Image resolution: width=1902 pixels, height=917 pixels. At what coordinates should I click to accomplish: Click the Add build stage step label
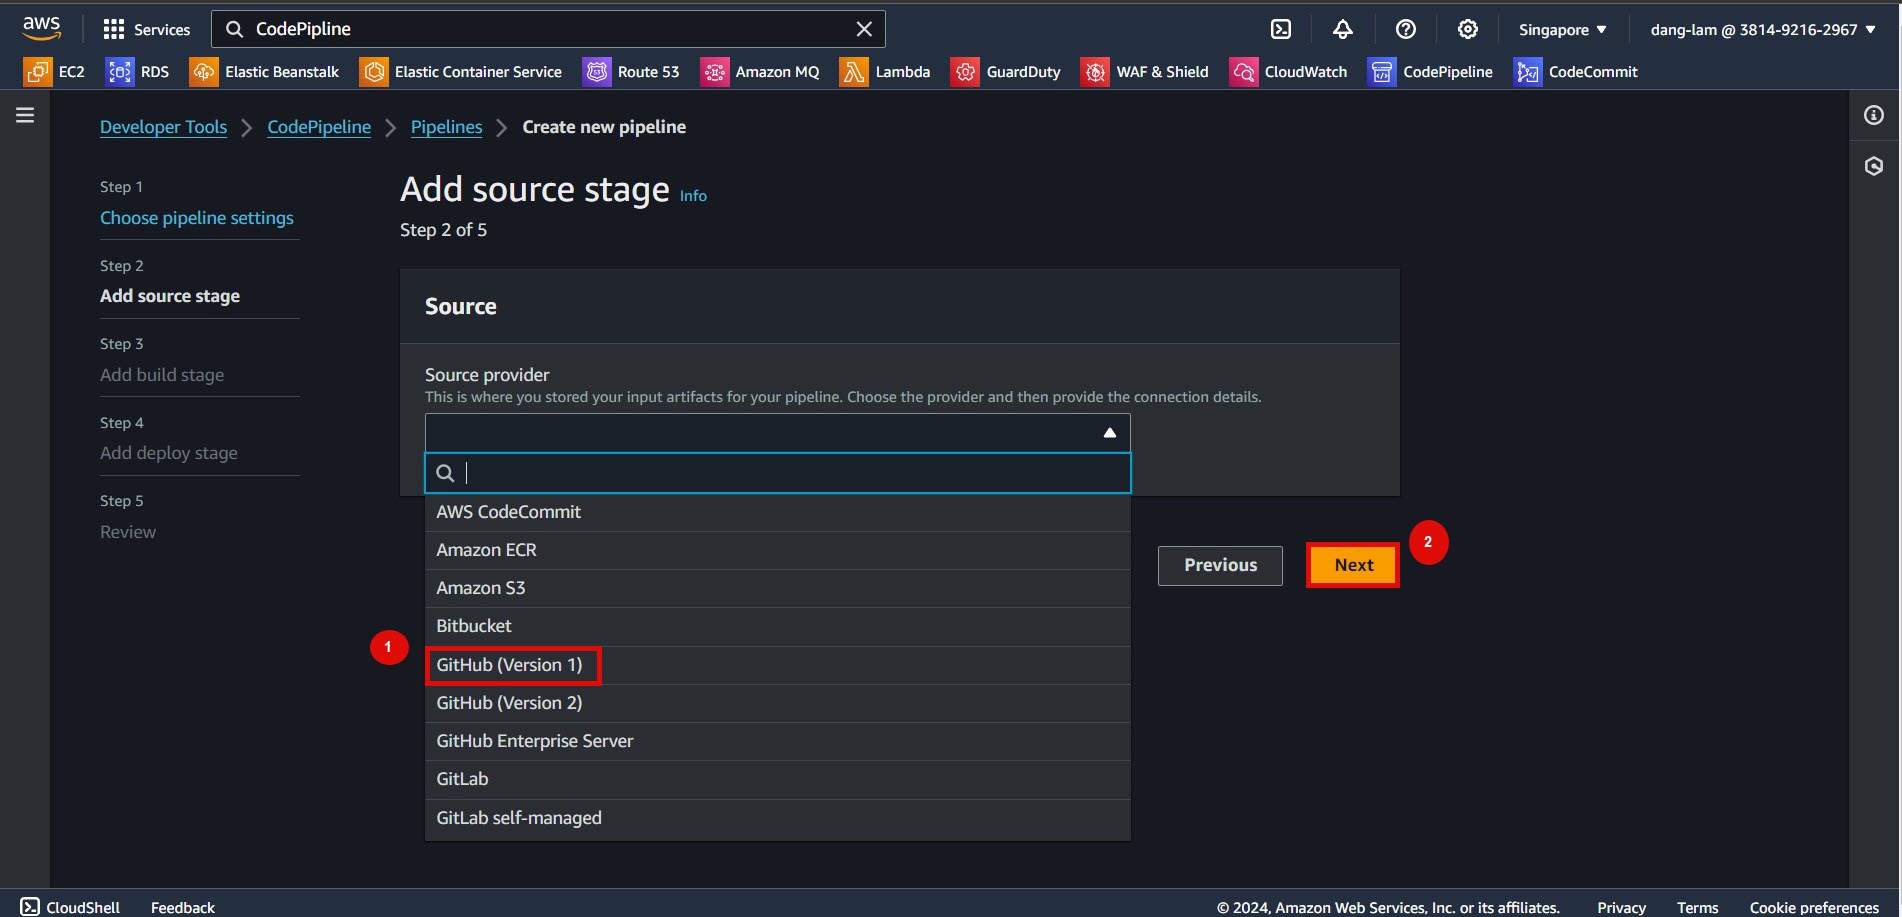tap(162, 375)
